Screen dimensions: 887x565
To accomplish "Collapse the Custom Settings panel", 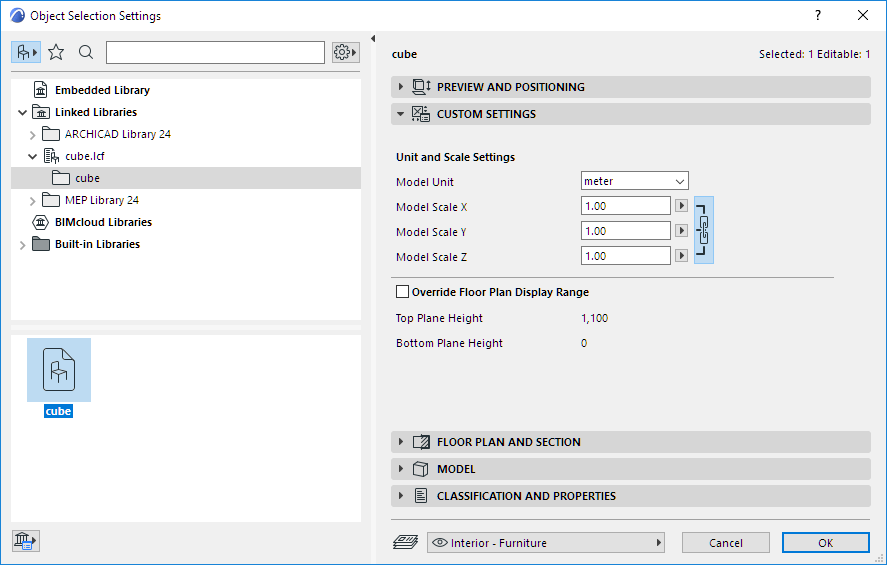I will click(402, 114).
